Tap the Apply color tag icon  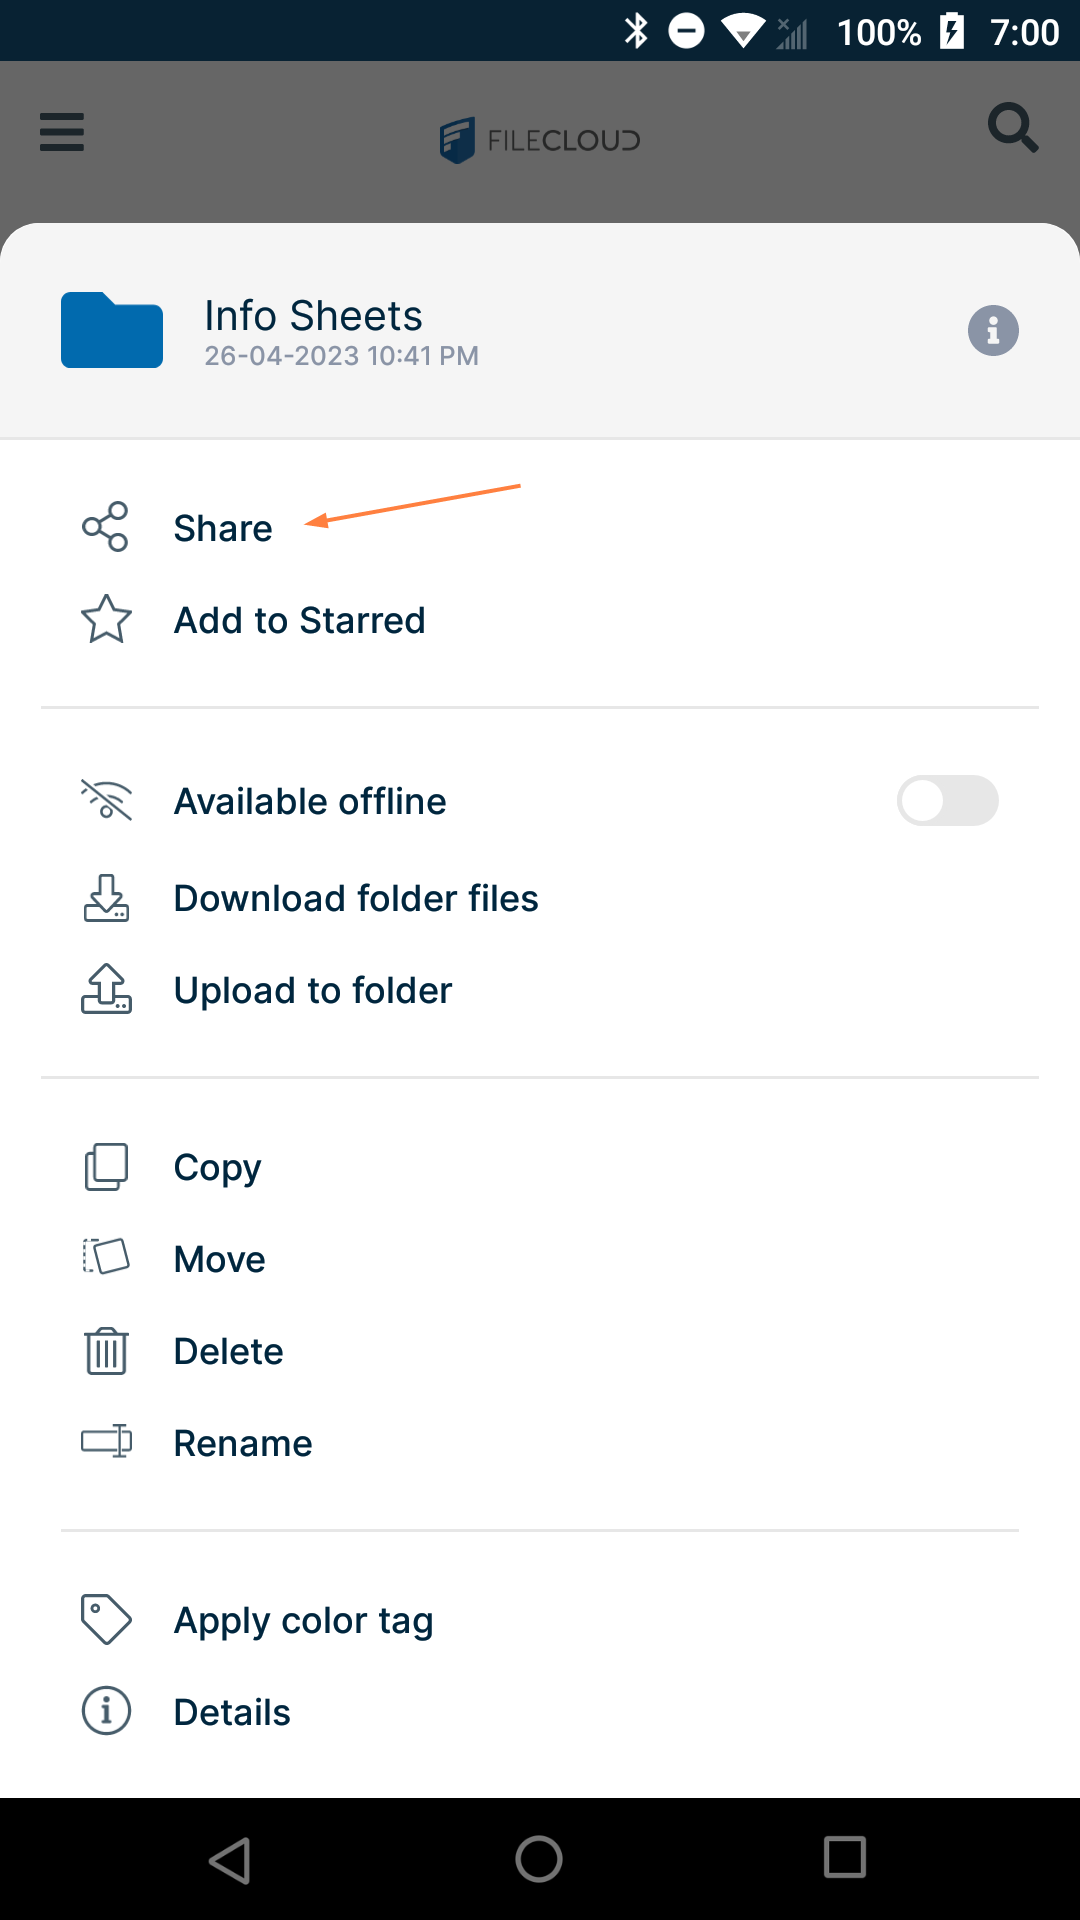(x=106, y=1619)
